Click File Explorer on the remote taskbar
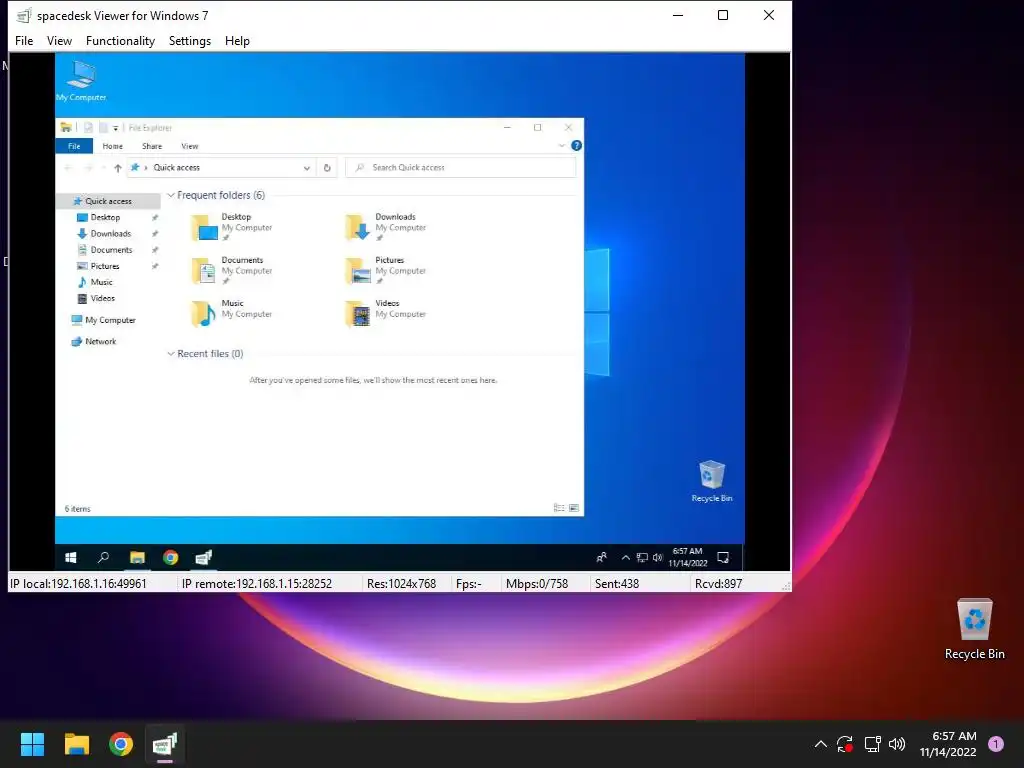The width and height of the screenshot is (1024, 768). coord(137,558)
